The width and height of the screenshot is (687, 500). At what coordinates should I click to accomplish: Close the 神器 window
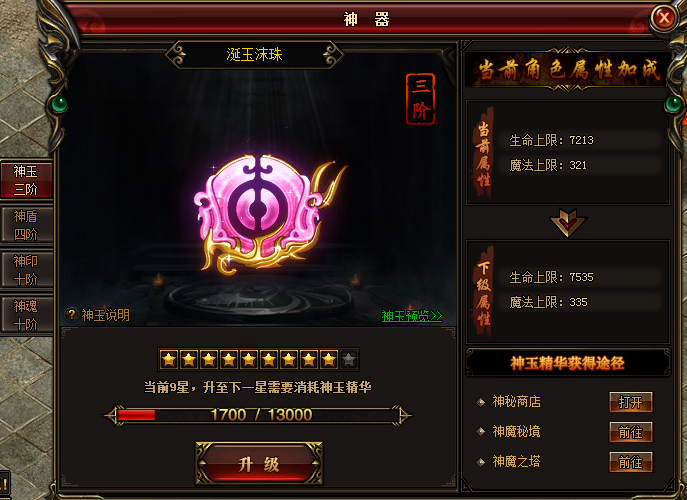point(664,18)
